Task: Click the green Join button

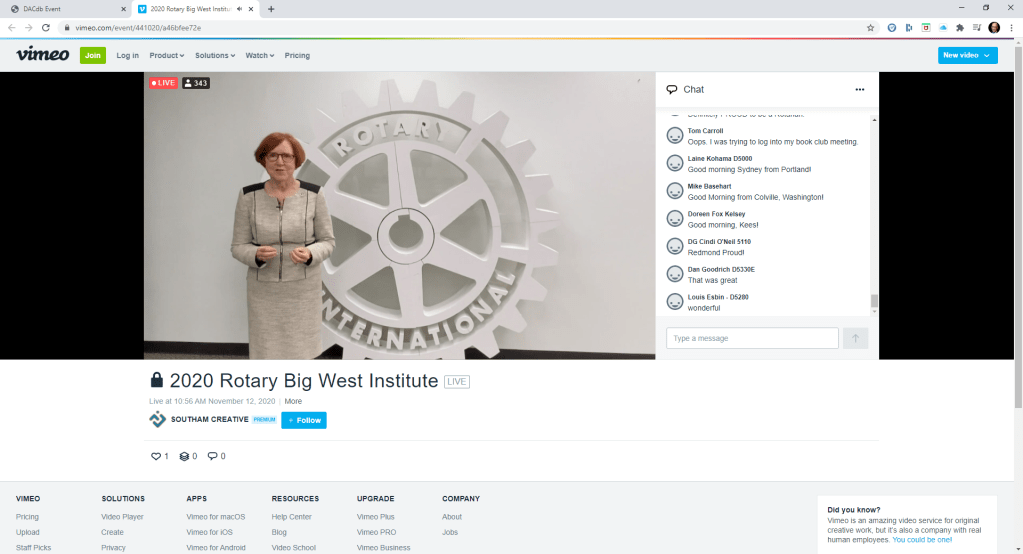Action: coord(93,55)
